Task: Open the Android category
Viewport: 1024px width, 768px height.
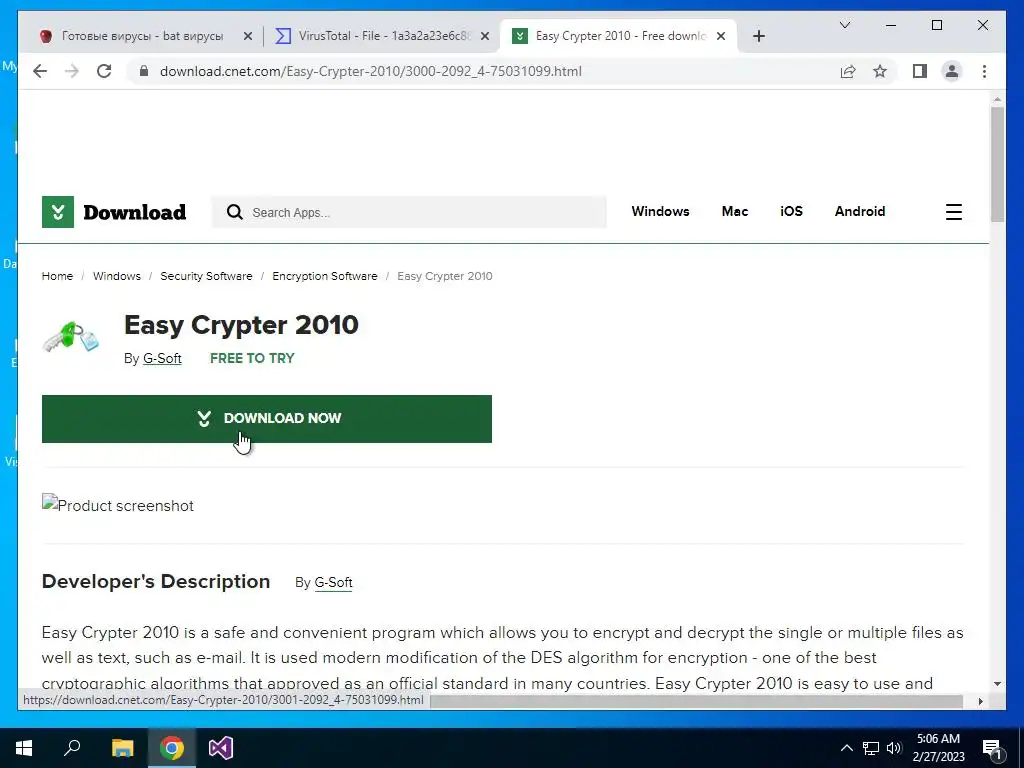Action: 859,211
